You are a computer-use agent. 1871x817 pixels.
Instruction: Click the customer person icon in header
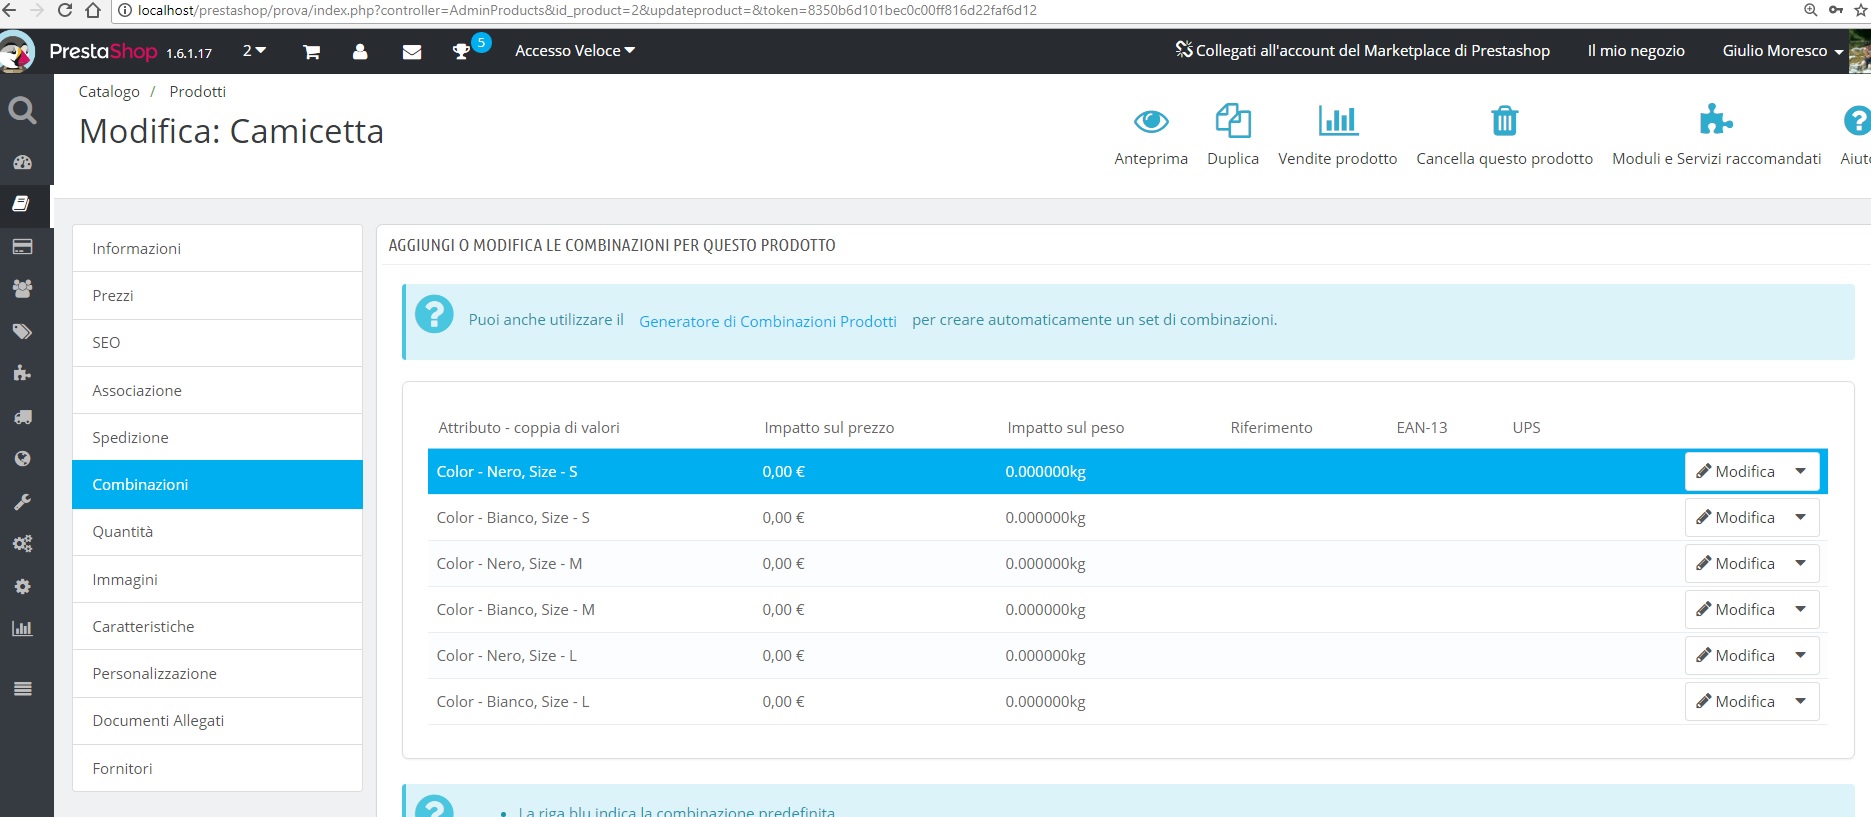click(360, 51)
